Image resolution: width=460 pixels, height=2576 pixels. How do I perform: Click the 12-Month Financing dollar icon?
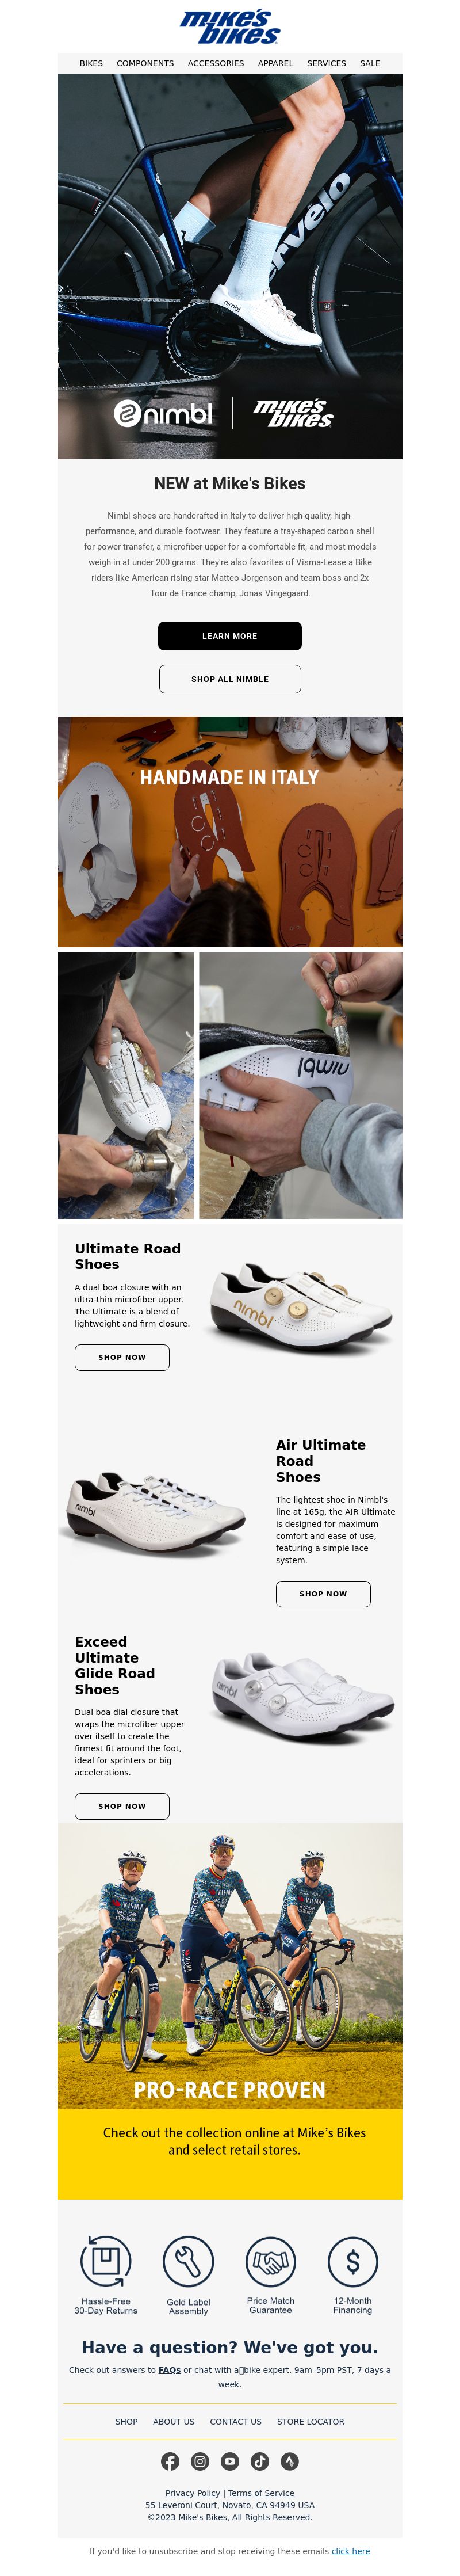click(353, 2261)
